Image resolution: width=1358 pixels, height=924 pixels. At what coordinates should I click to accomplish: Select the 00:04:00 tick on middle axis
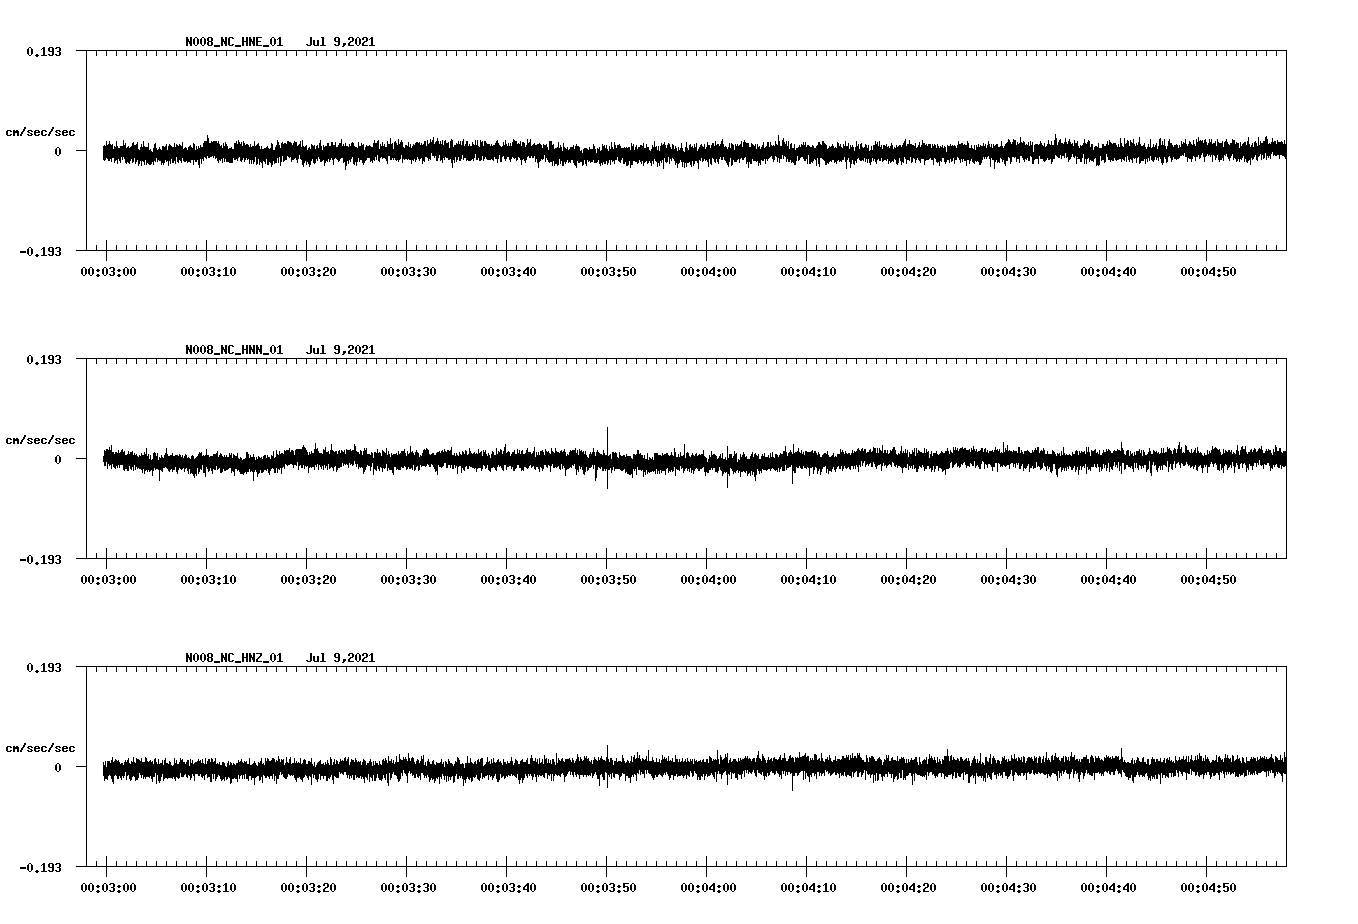coord(708,577)
